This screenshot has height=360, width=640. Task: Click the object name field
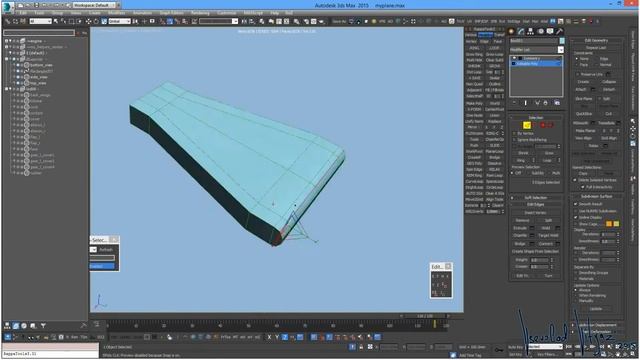tap(534, 41)
